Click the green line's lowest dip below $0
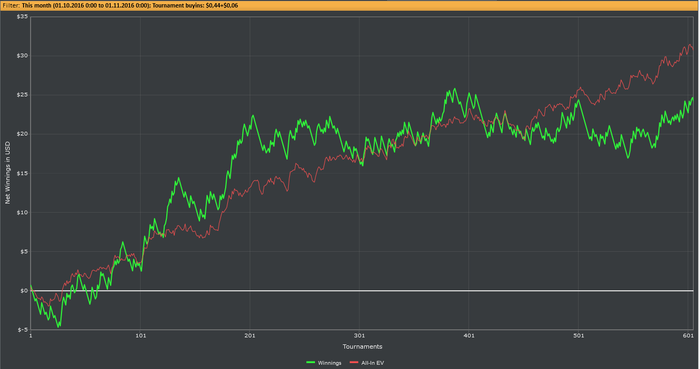 pyautogui.click(x=58, y=327)
